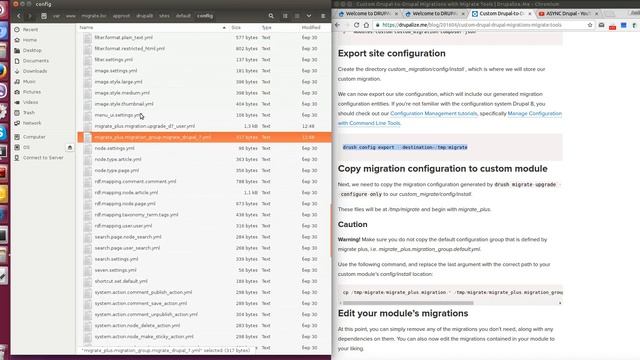Image resolution: width=640 pixels, height=360 pixels.
Task: Close the ASYNC Drupal YouTube tab
Action: 596,13
